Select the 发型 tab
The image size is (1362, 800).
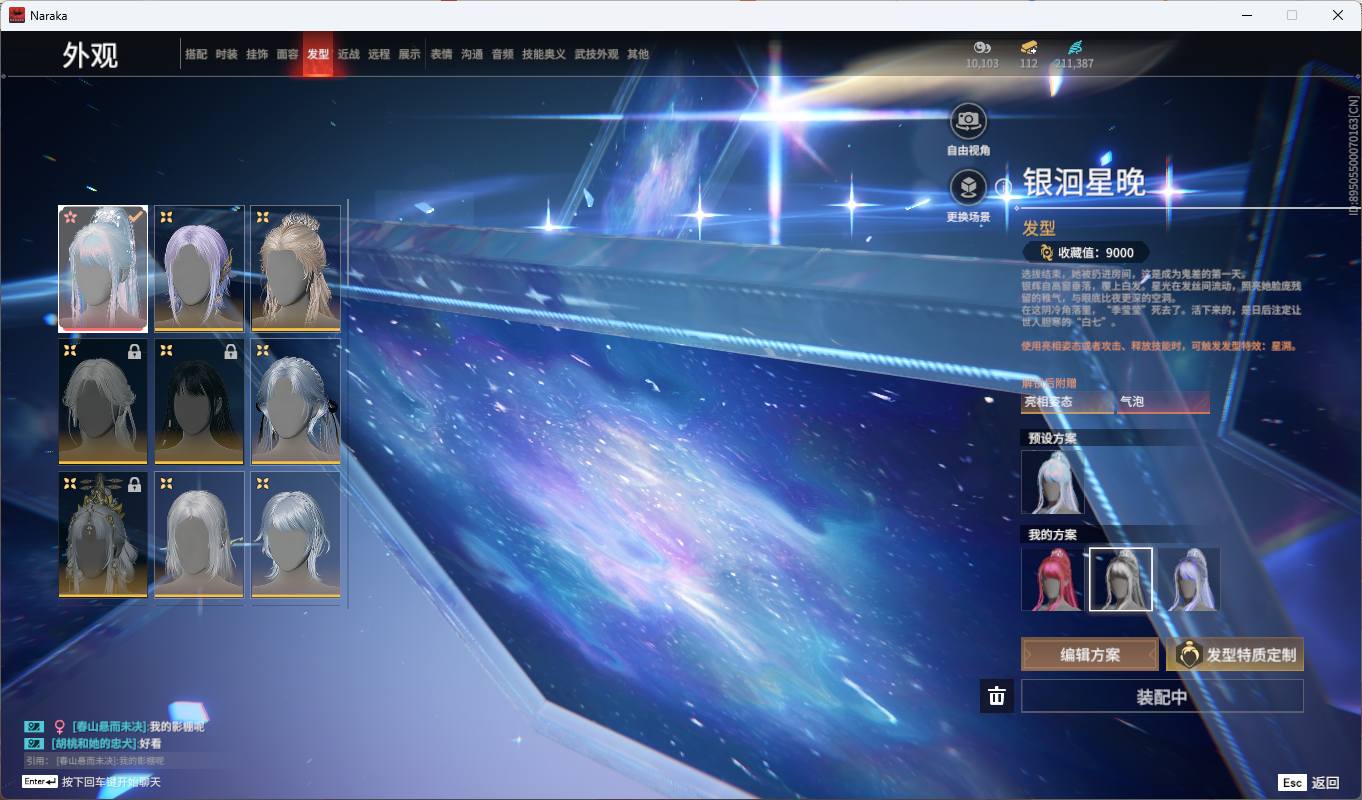click(318, 54)
